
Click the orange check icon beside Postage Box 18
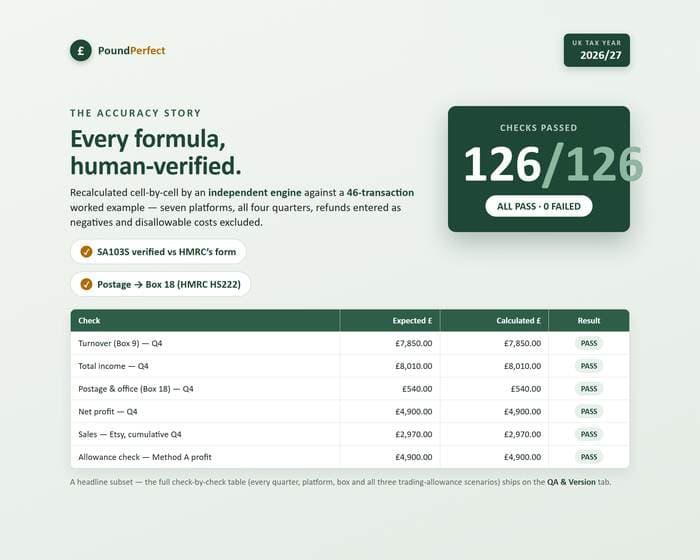click(86, 284)
